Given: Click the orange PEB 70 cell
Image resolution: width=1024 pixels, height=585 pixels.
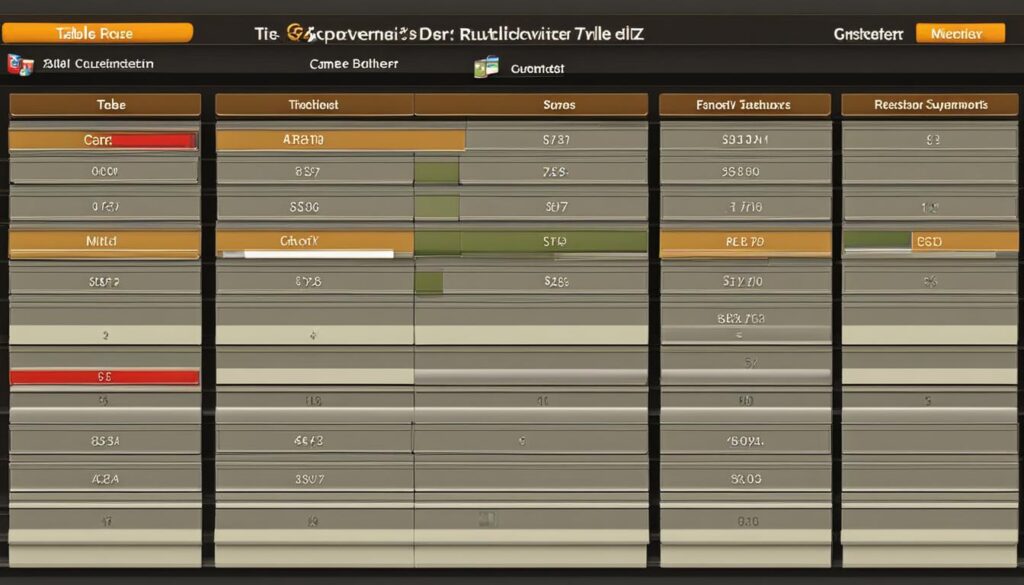Looking at the screenshot, I should click(745, 242).
